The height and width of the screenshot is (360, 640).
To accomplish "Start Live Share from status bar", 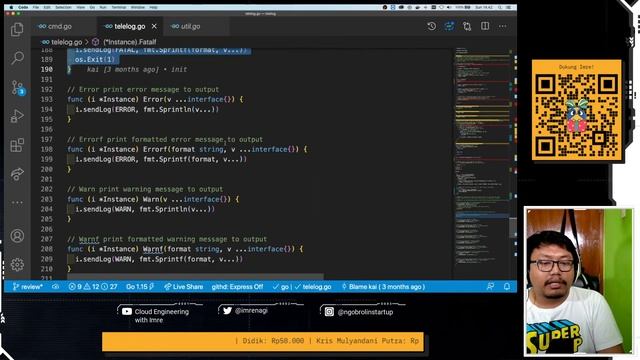I will point(184,287).
